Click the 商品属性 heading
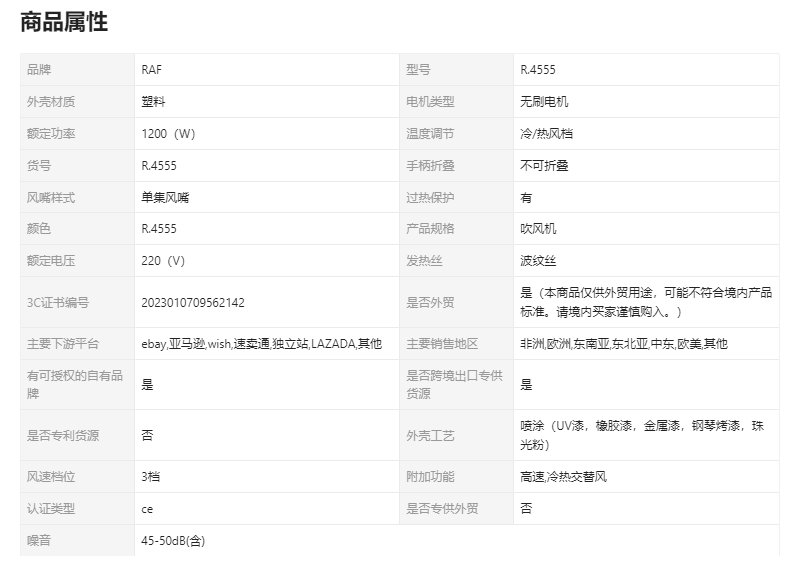This screenshot has width=789, height=570. click(64, 23)
